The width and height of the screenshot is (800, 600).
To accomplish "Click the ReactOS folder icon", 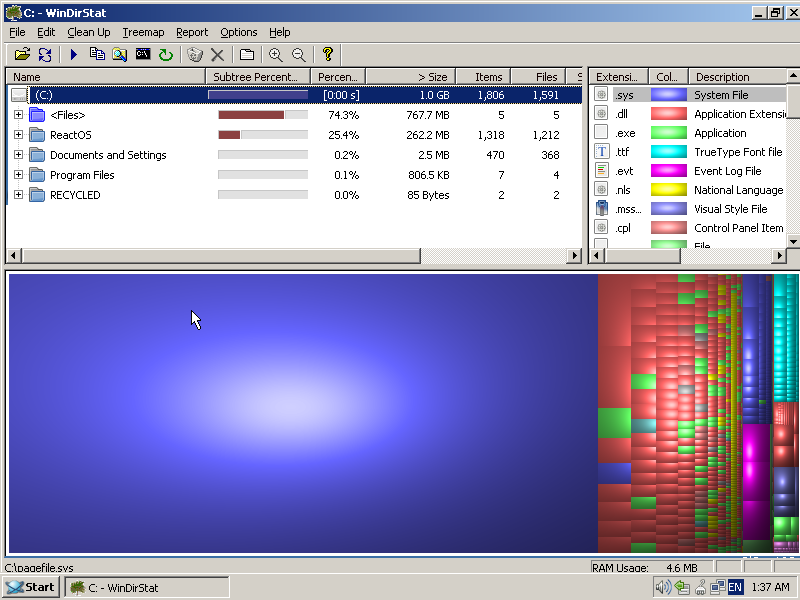I will click(x=37, y=135).
